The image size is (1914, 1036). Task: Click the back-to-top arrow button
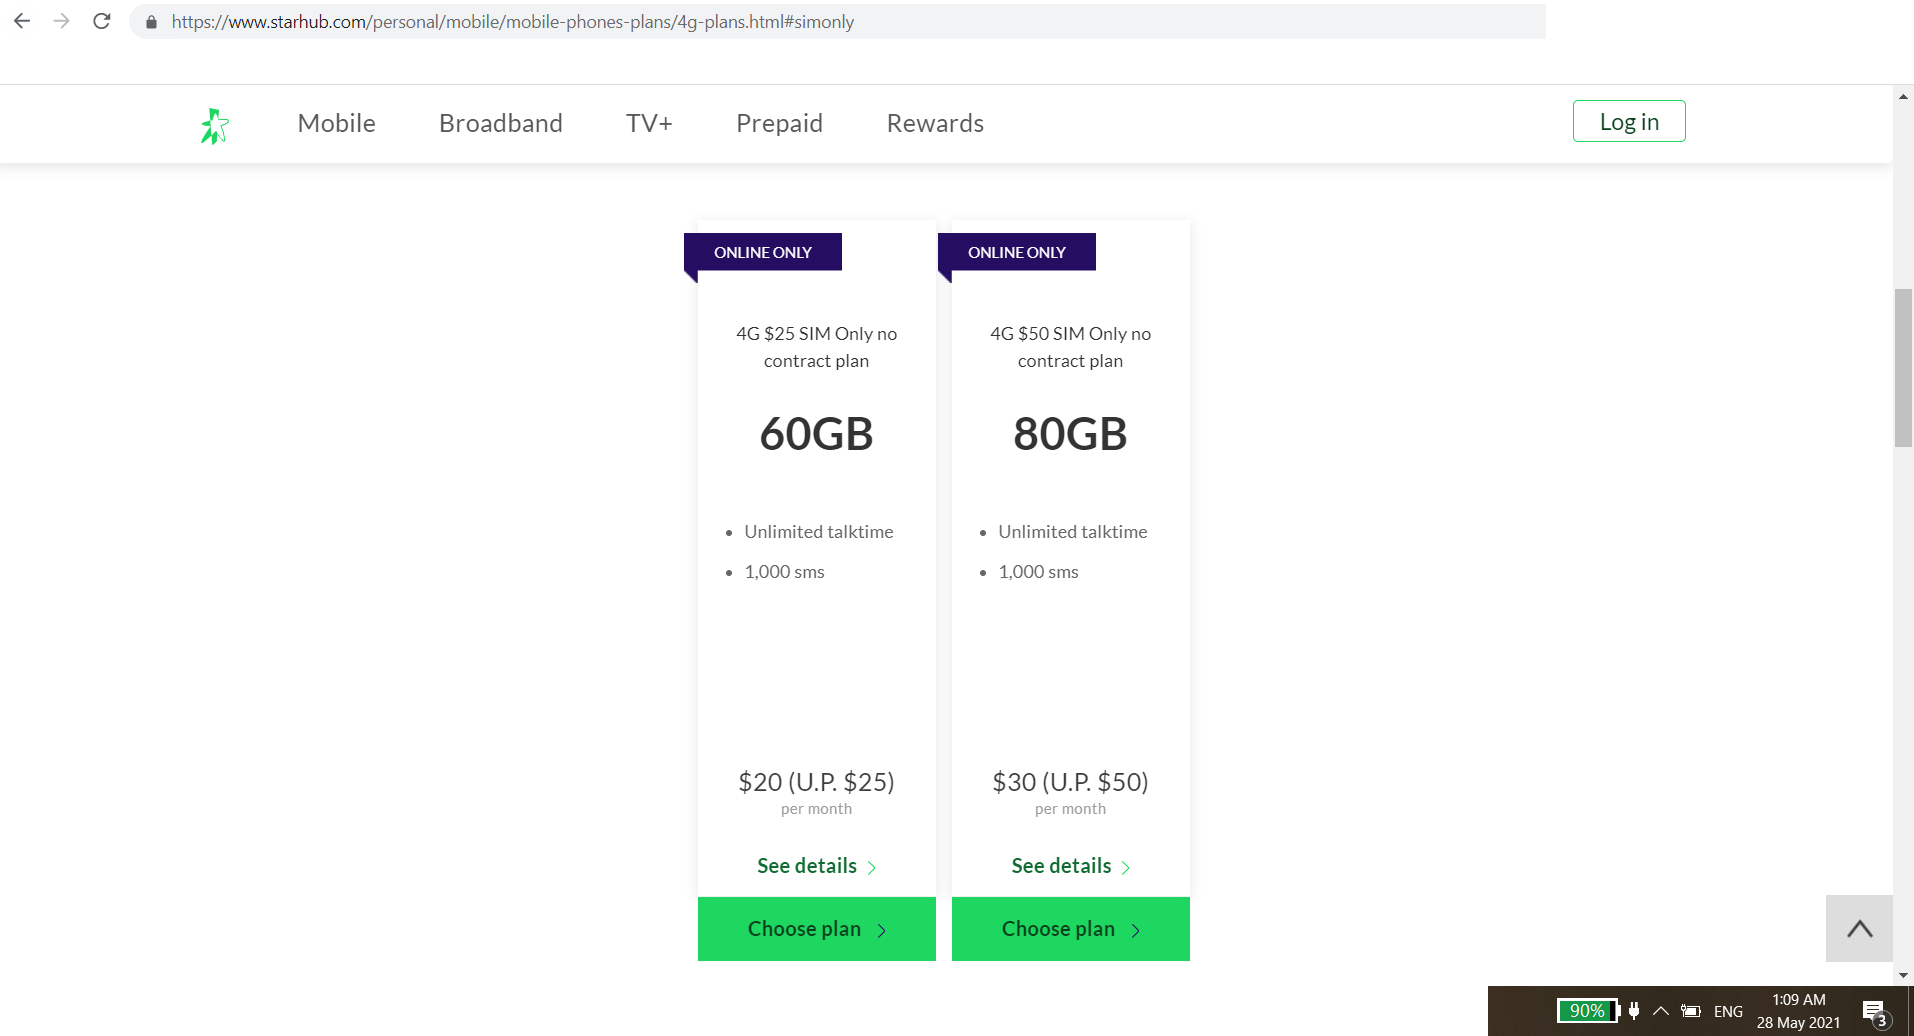[x=1859, y=928]
